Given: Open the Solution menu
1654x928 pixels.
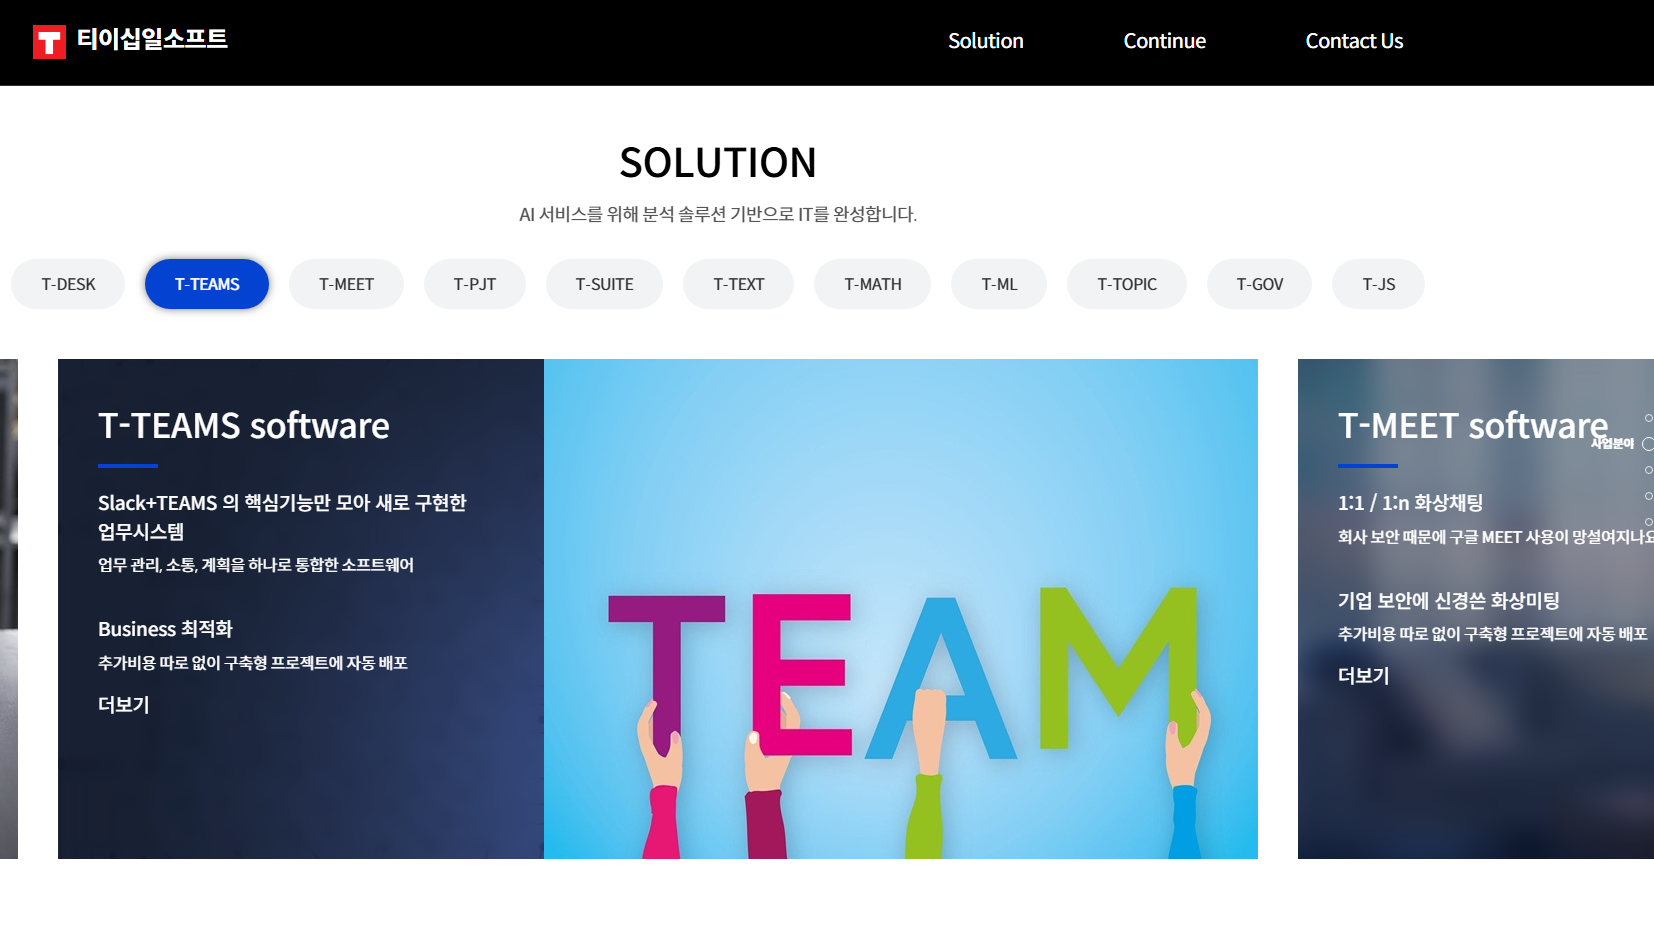Looking at the screenshot, I should [x=985, y=41].
